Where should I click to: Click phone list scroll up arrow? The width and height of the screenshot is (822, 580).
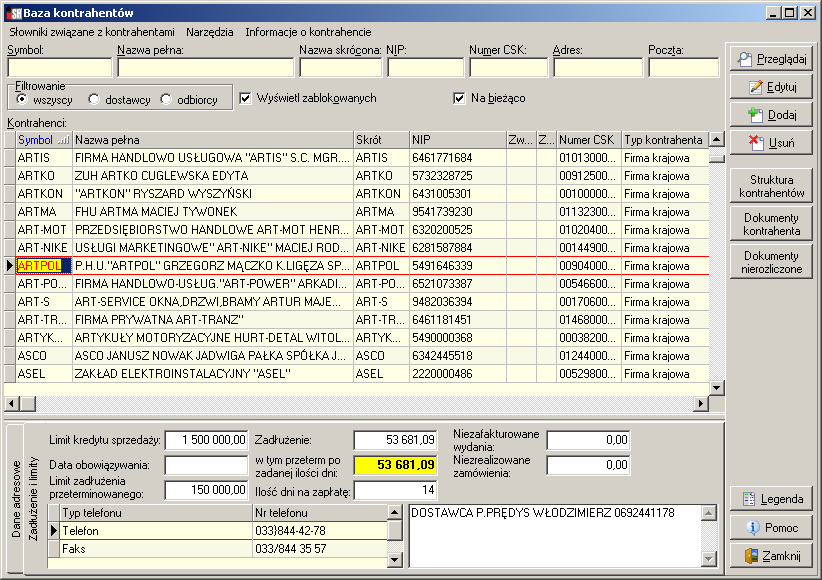point(395,512)
